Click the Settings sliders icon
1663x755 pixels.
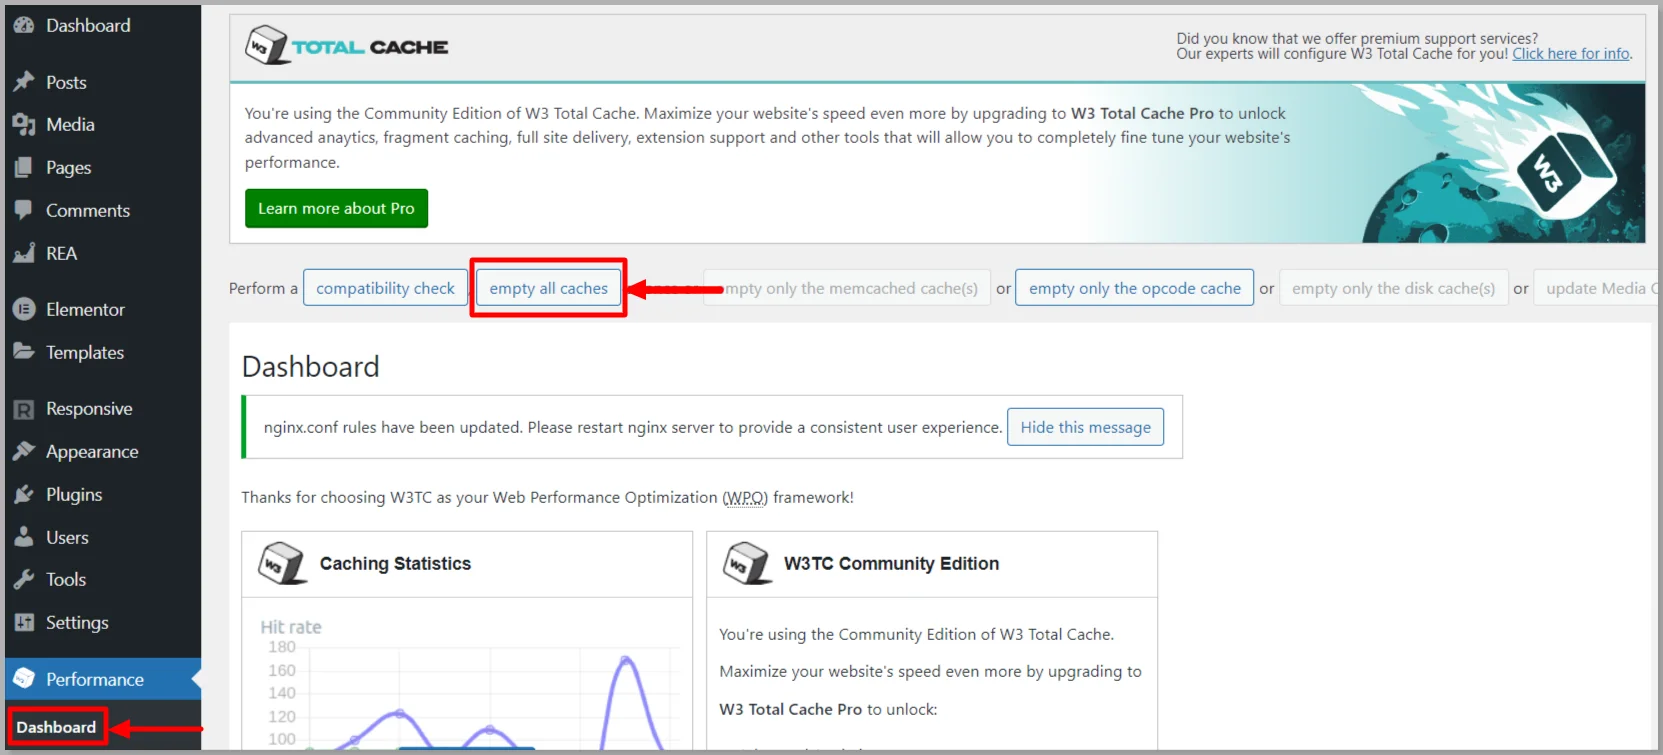pos(24,623)
